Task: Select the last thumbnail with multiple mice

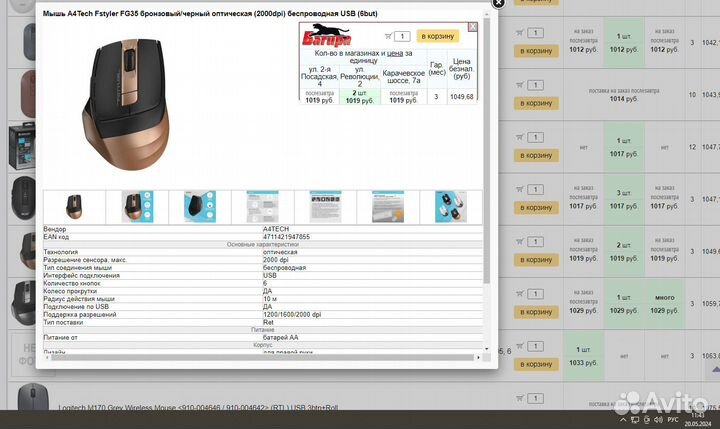Action: click(449, 207)
